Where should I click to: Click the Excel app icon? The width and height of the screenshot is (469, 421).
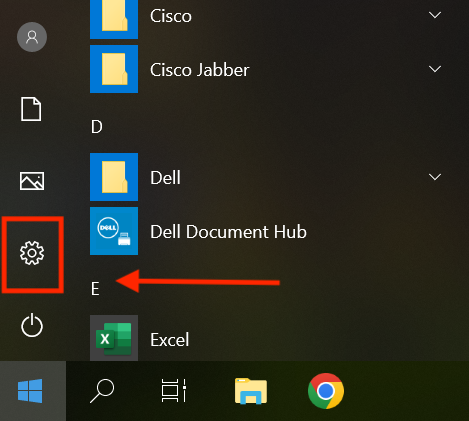point(114,338)
